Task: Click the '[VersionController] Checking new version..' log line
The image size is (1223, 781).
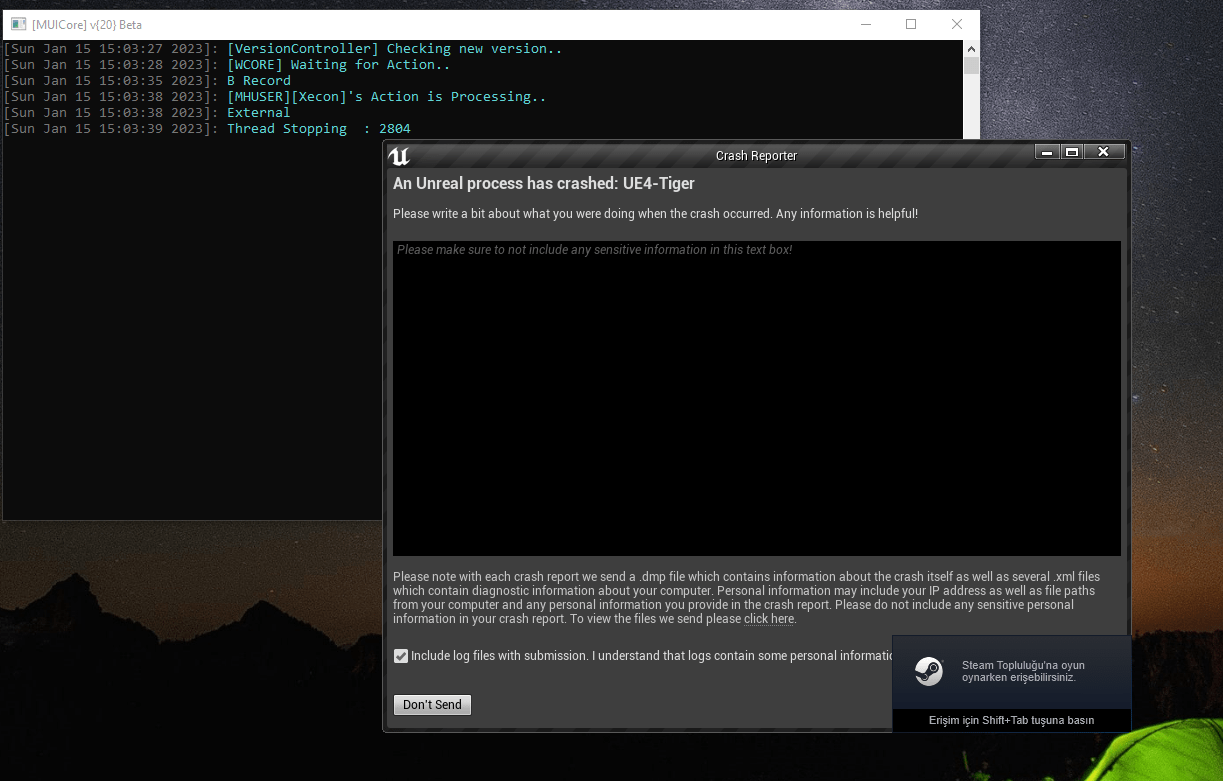Action: click(394, 49)
